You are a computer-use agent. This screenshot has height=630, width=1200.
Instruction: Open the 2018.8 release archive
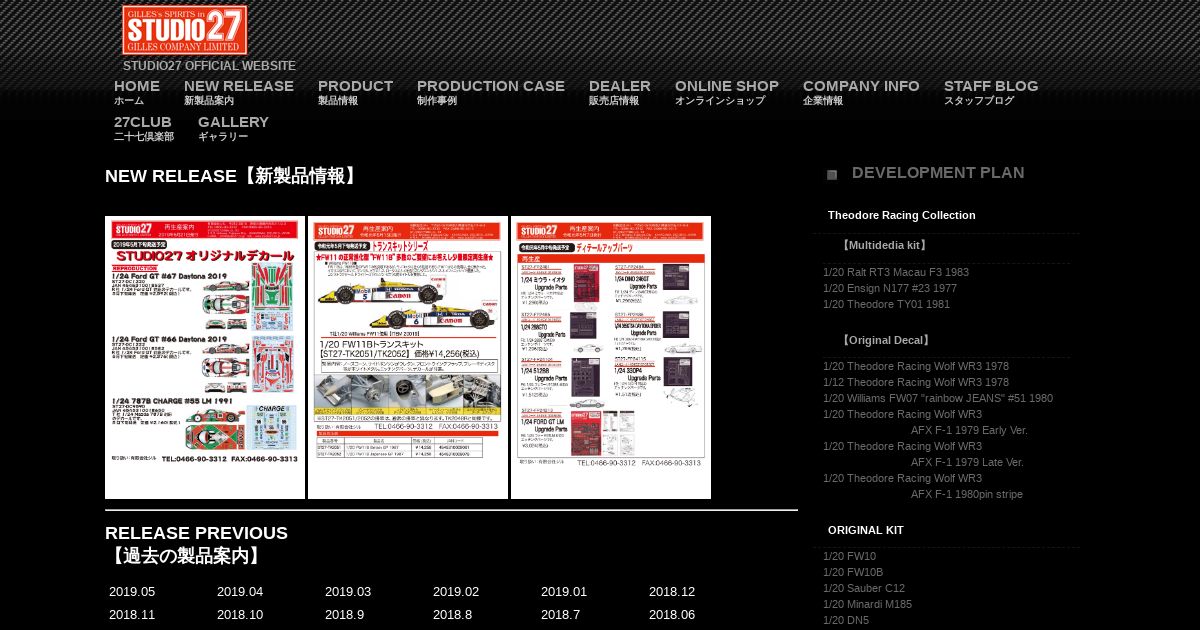(453, 615)
